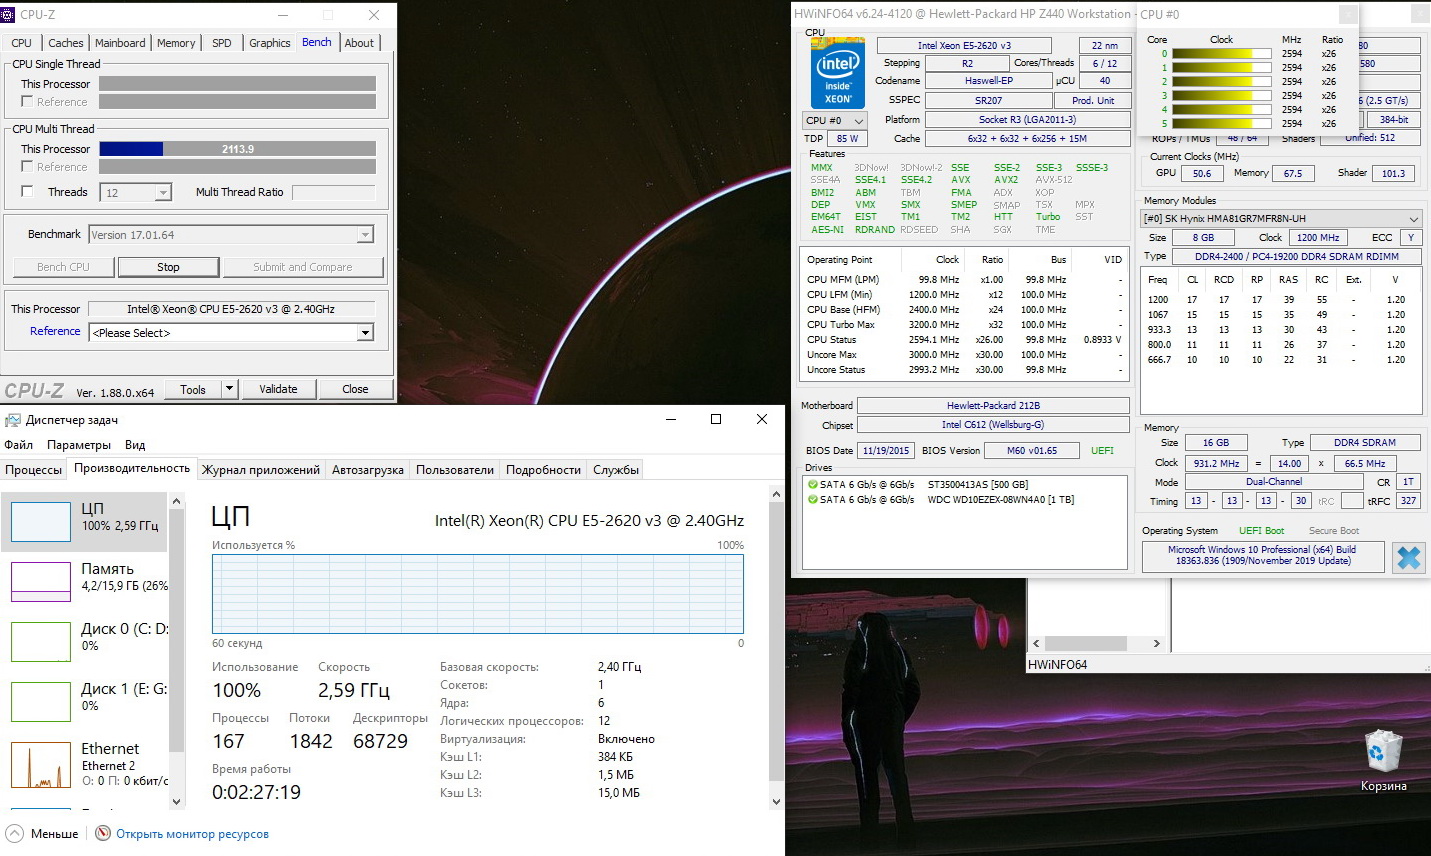The image size is (1431, 856).
Task: Open the SK Hynix memory module dropdown
Action: point(1281,219)
